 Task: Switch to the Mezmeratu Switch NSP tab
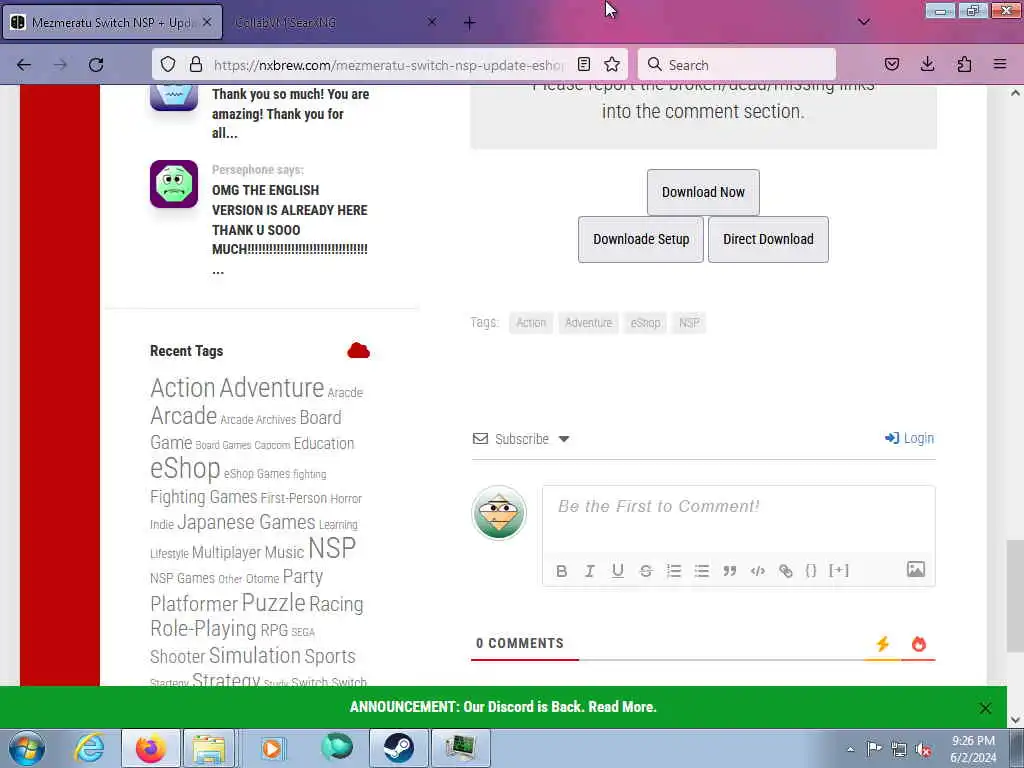[x=112, y=22]
